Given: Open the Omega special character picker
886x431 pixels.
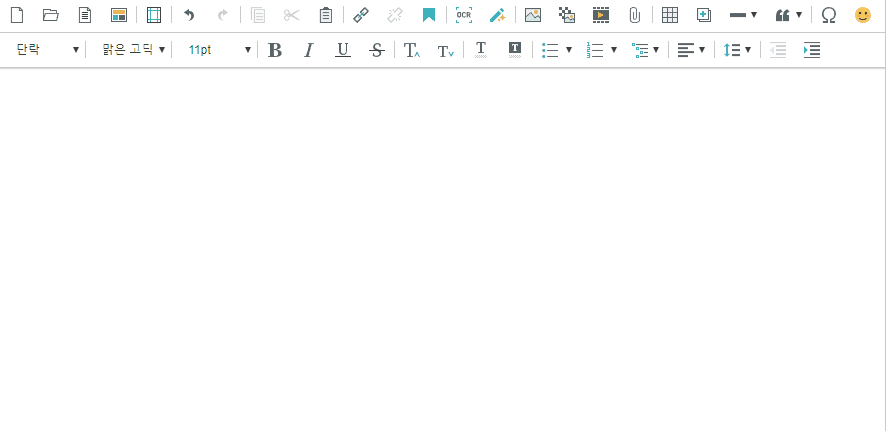Looking at the screenshot, I should [828, 15].
